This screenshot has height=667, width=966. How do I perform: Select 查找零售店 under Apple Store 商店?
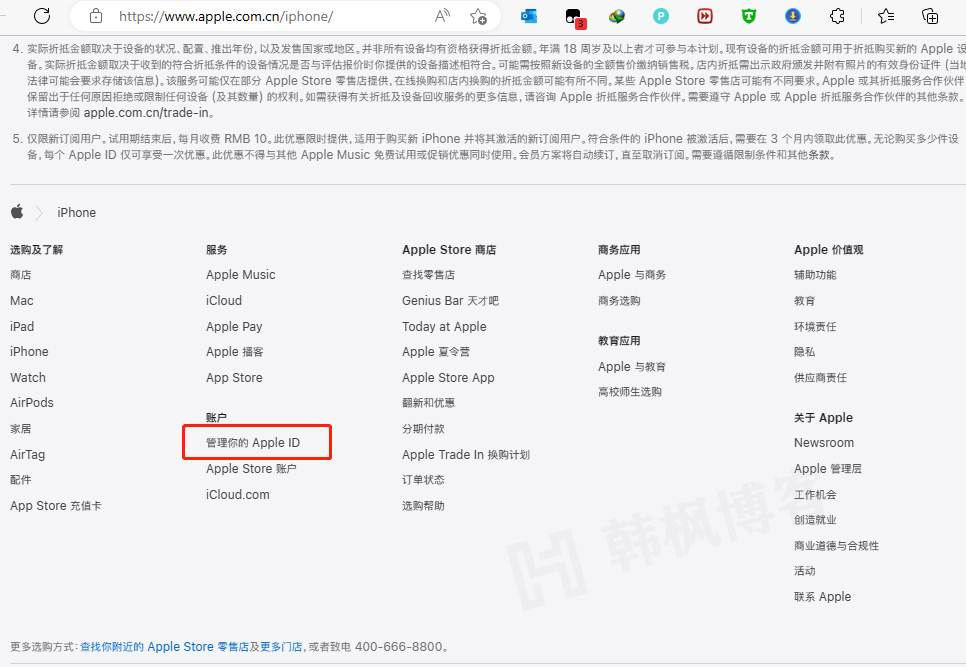pyautogui.click(x=430, y=274)
